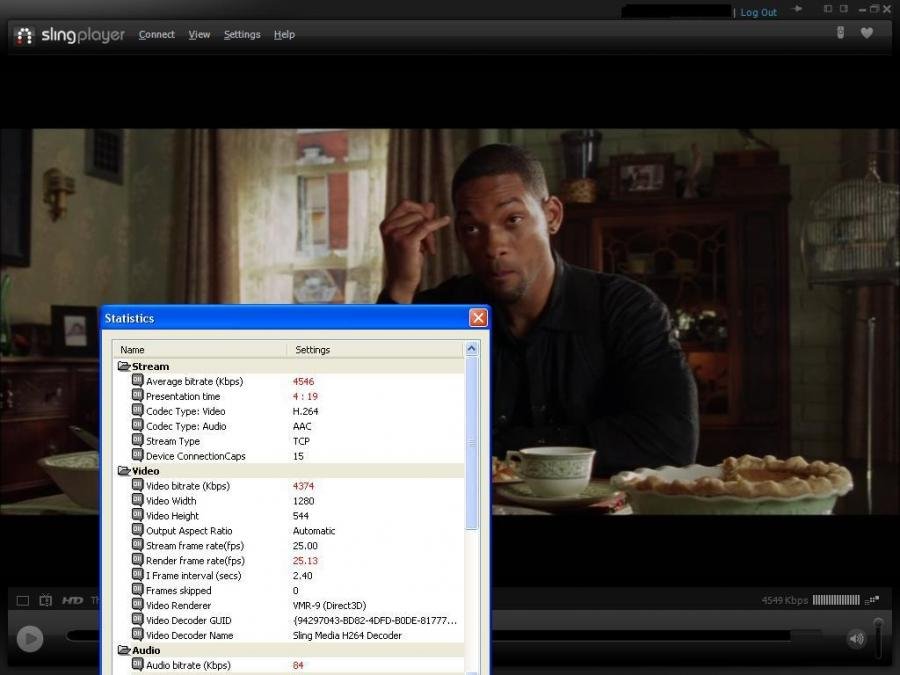The height and width of the screenshot is (675, 900).
Task: Open the Settings menu
Action: tap(242, 35)
